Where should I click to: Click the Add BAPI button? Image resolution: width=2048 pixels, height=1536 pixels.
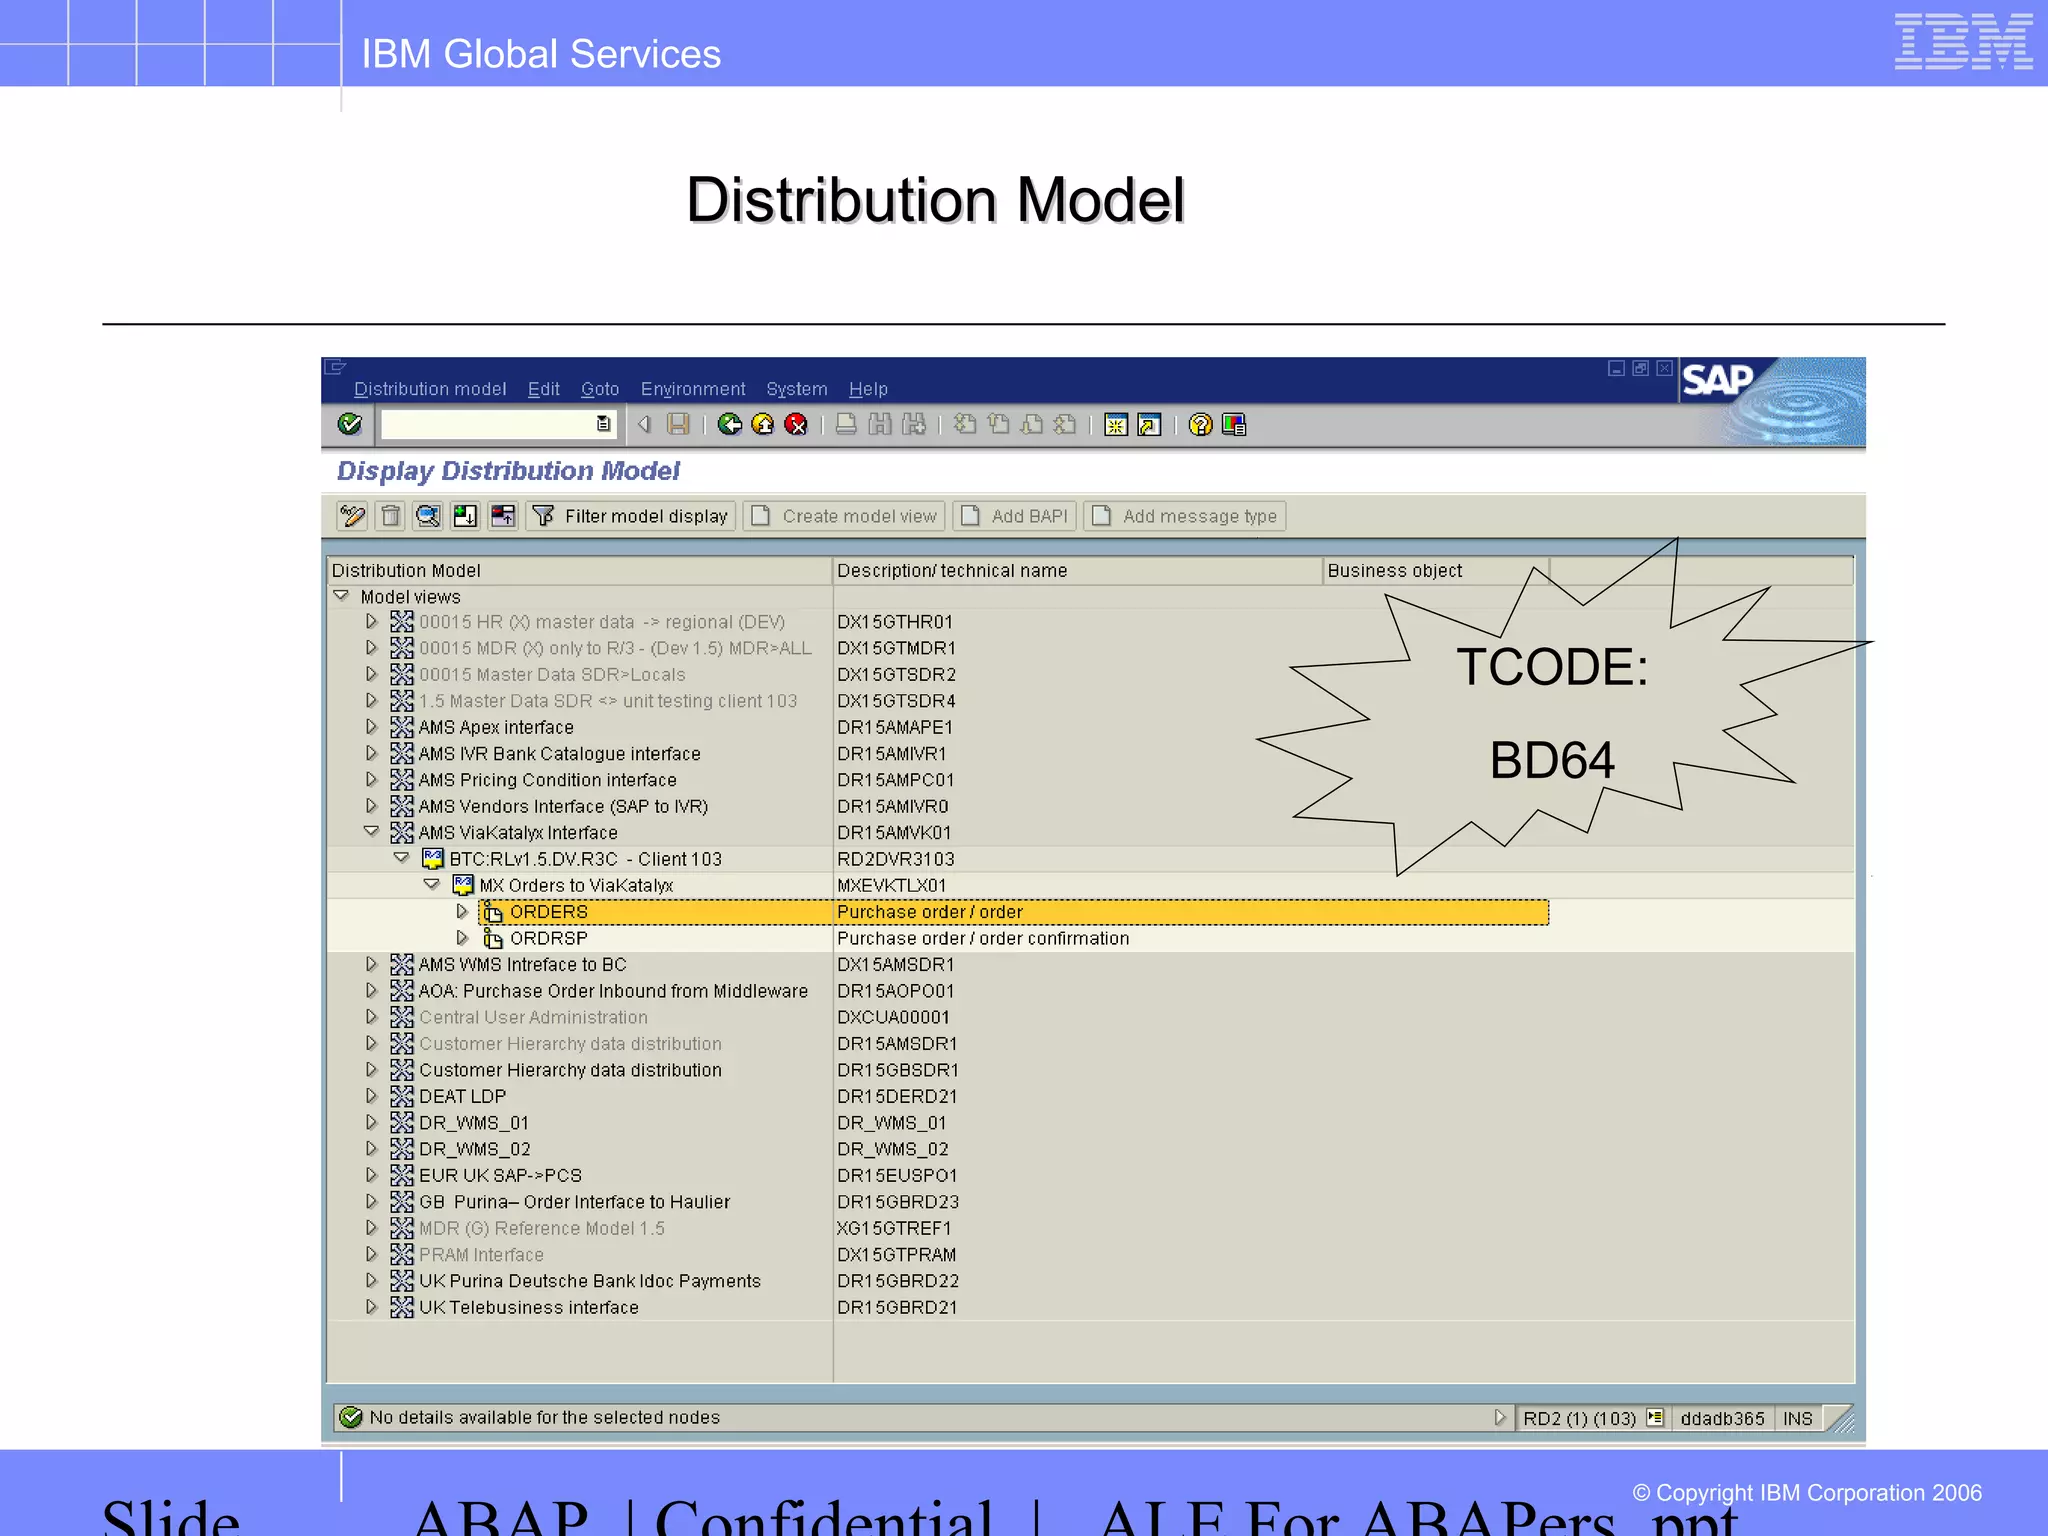coord(1015,516)
